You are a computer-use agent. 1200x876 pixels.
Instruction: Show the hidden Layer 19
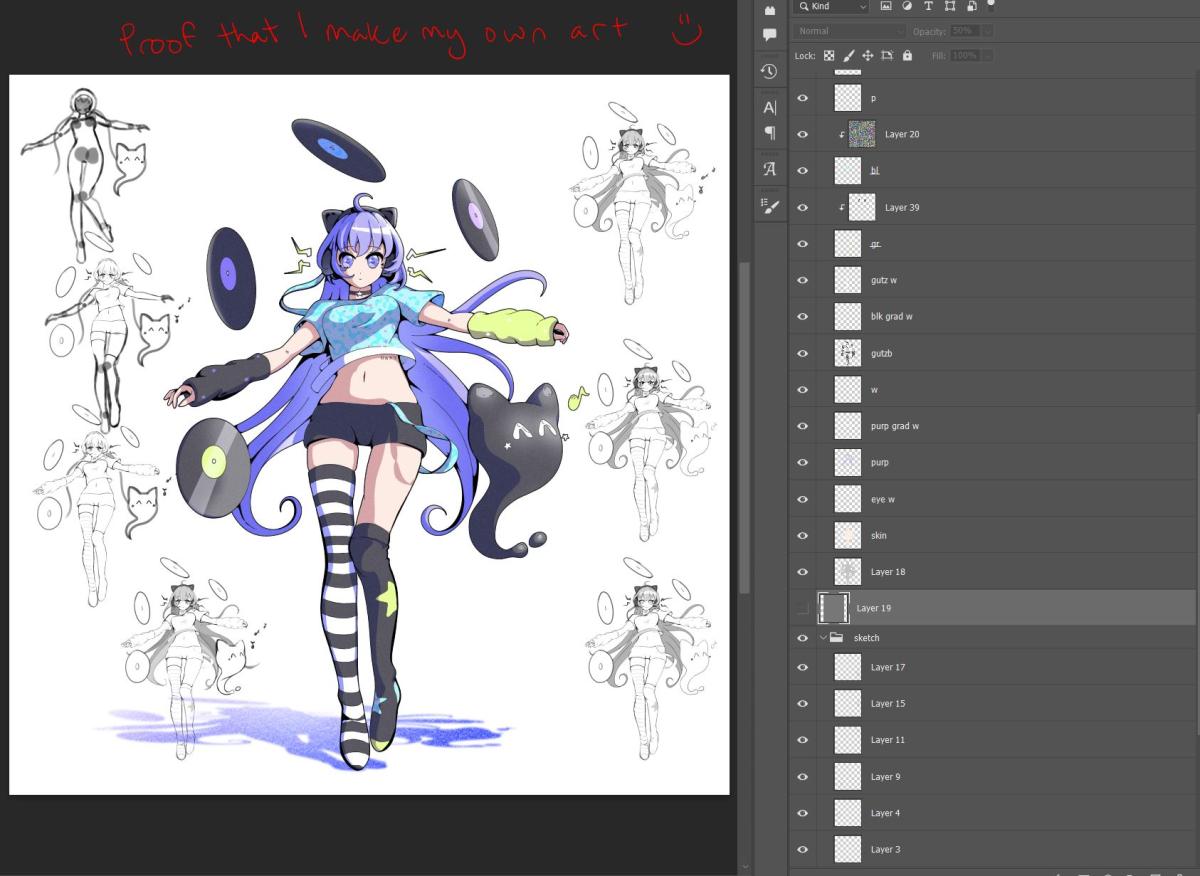(802, 608)
